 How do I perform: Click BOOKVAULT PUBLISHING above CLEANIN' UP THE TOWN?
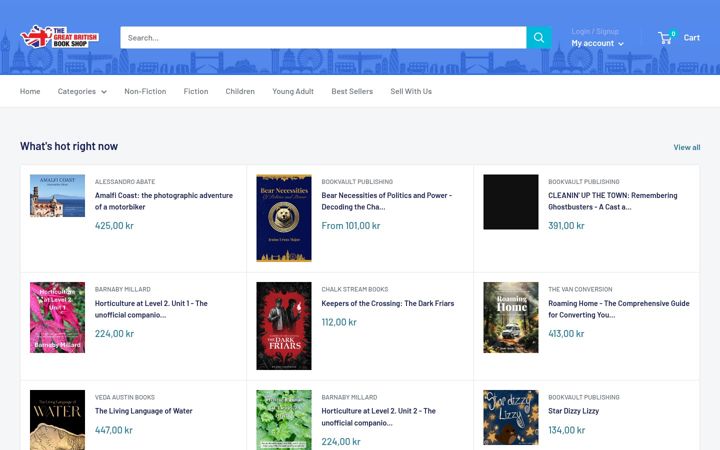[x=584, y=182]
